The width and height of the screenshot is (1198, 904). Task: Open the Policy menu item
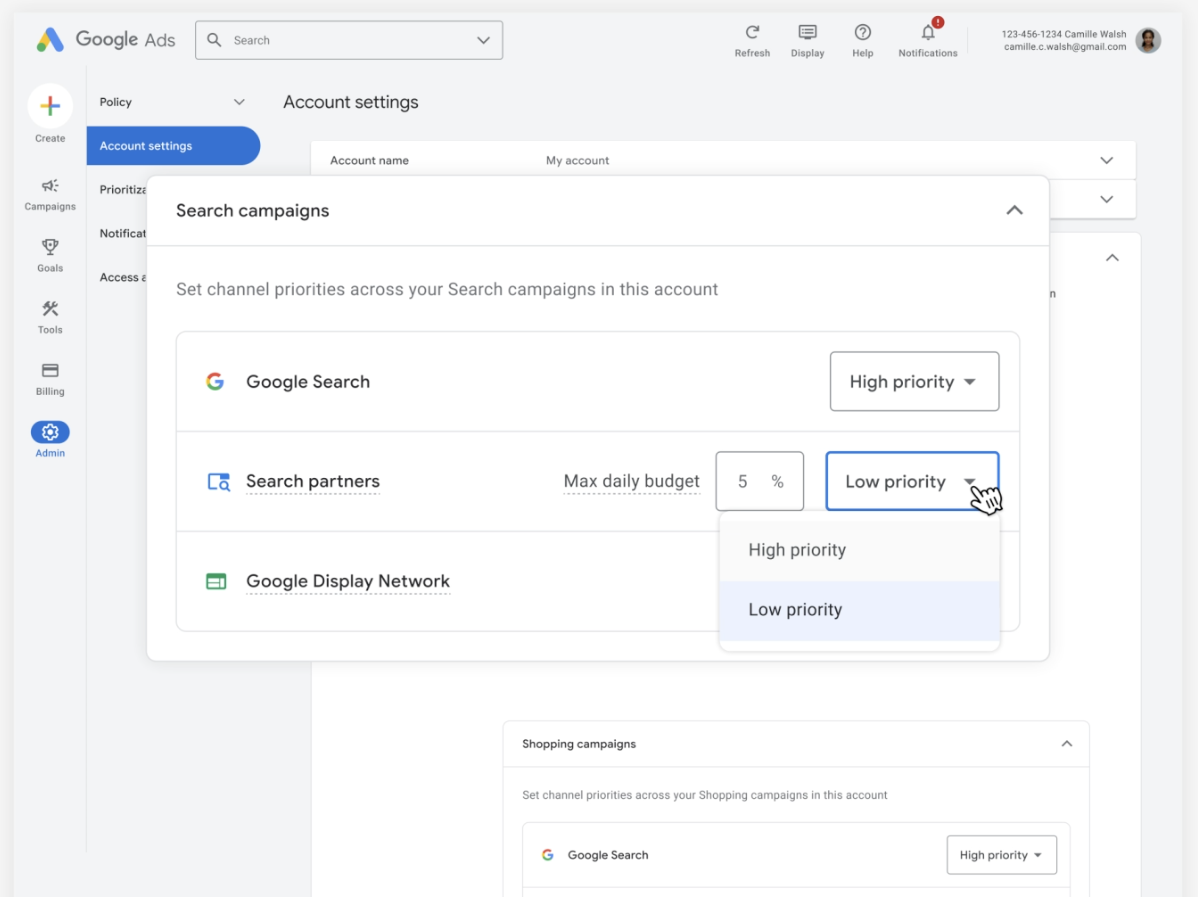coord(115,102)
